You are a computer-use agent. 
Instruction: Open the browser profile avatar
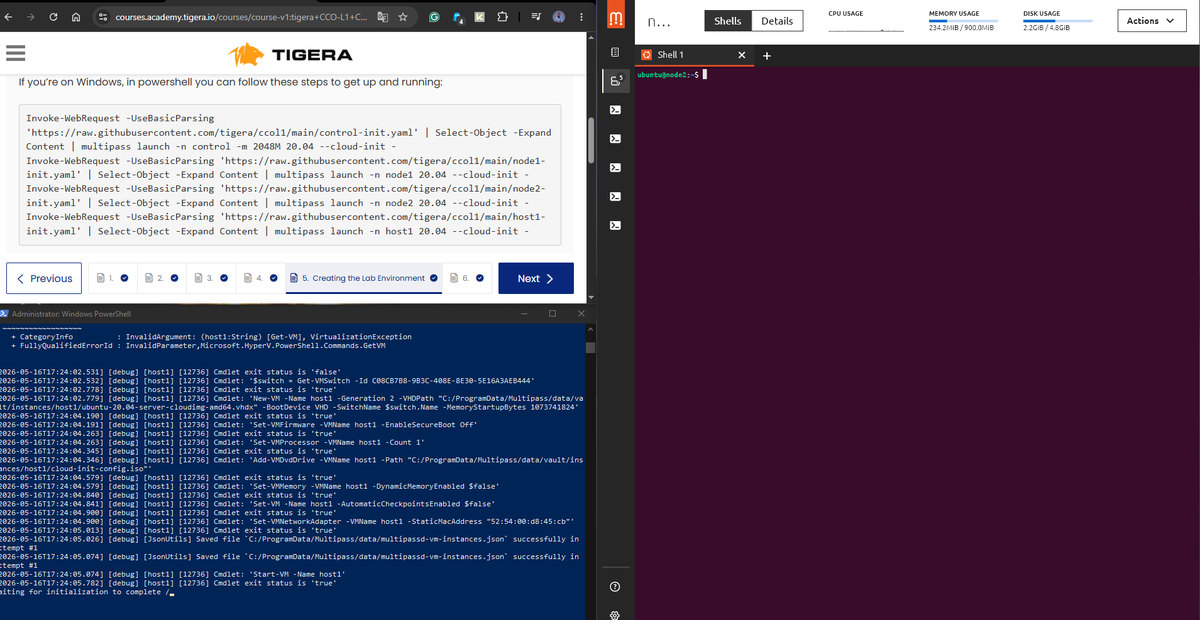(559, 17)
